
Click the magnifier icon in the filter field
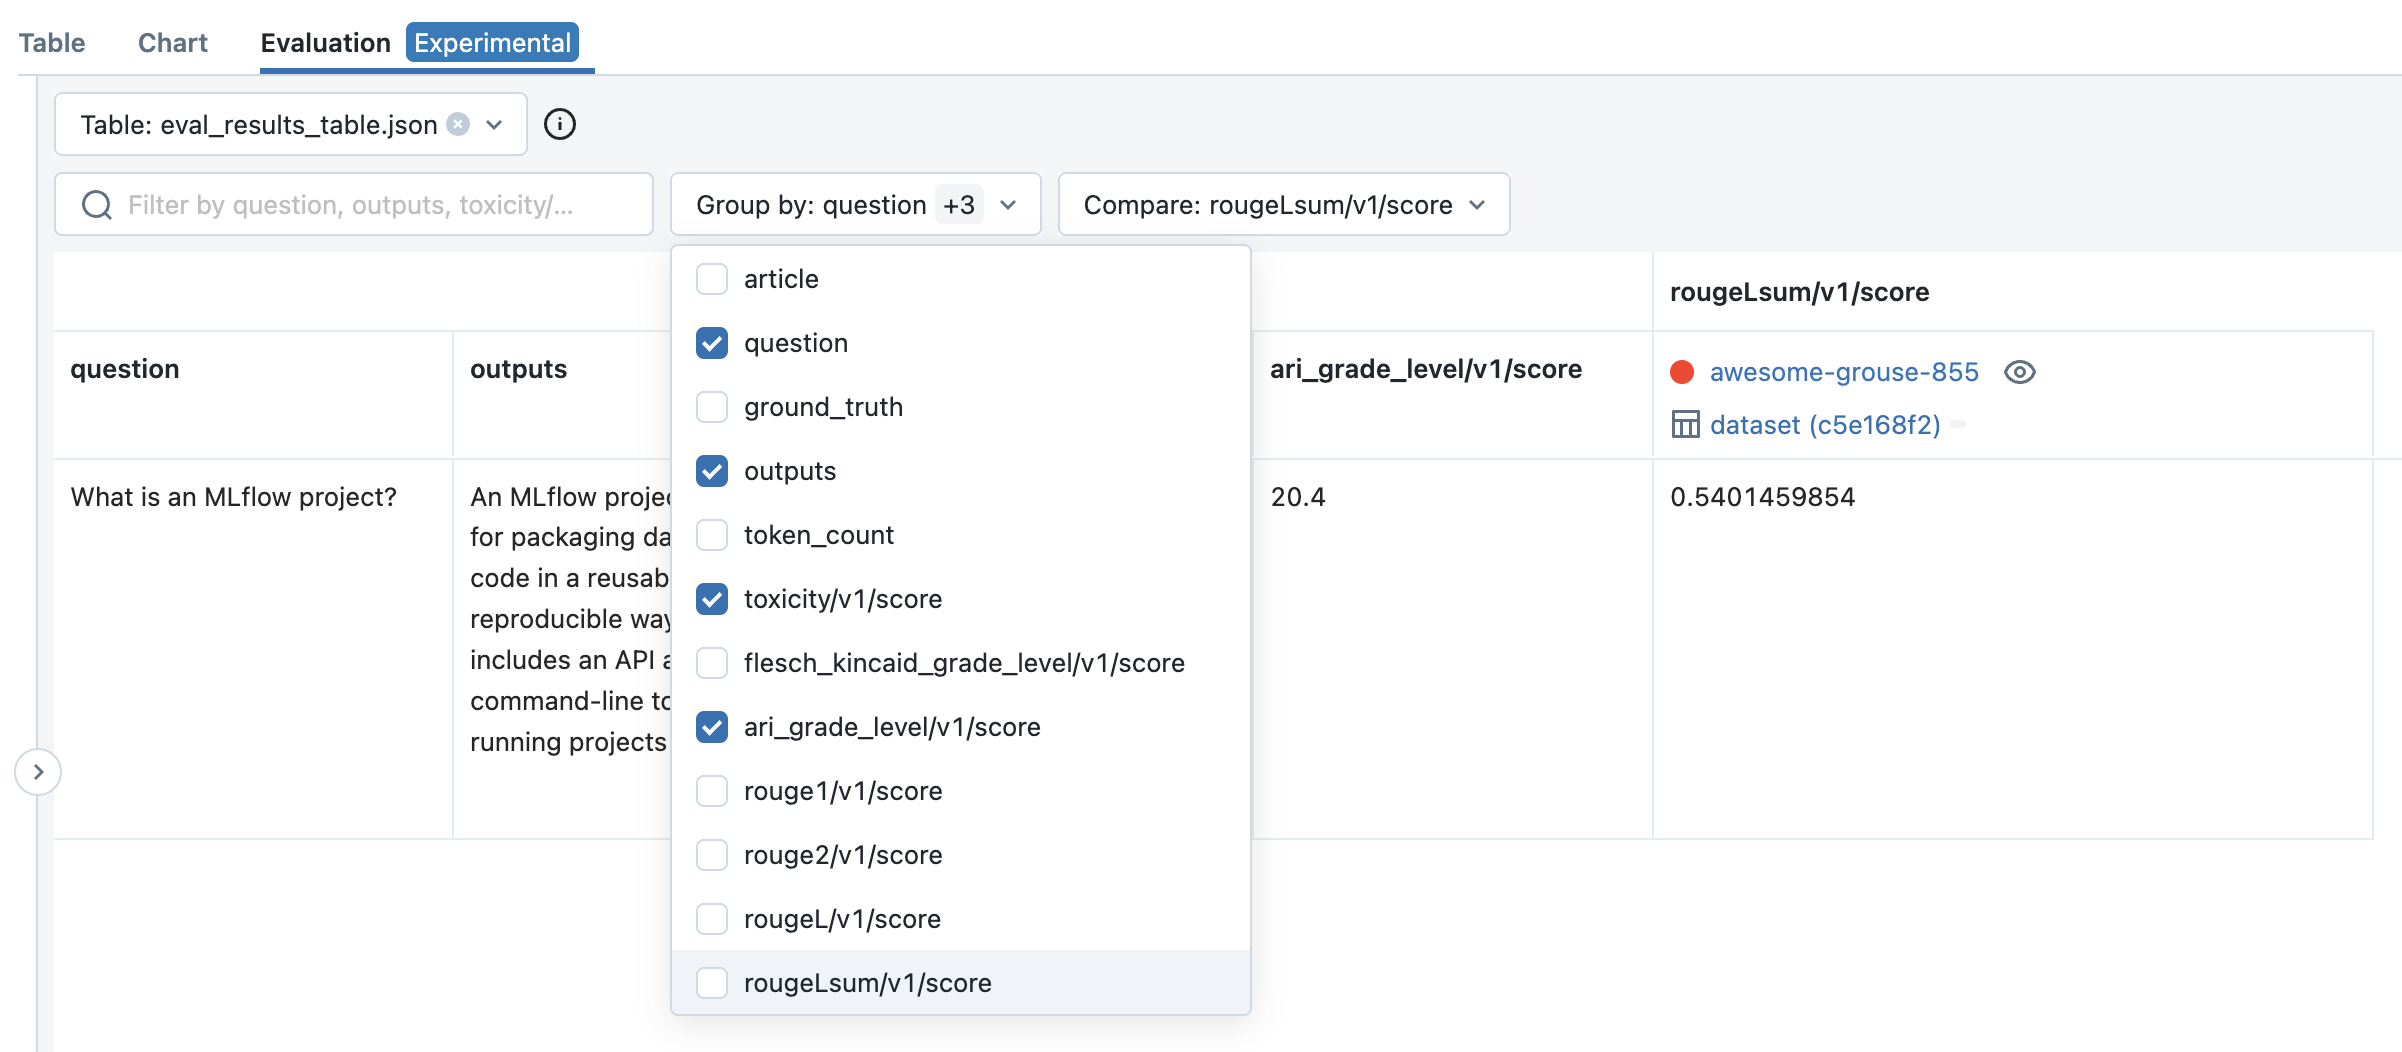[x=95, y=204]
